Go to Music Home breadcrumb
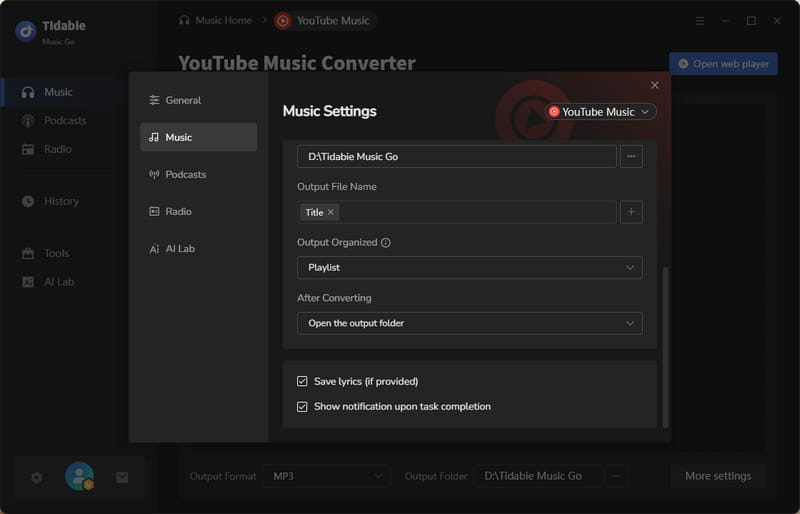The width and height of the screenshot is (800, 514). 215,20
